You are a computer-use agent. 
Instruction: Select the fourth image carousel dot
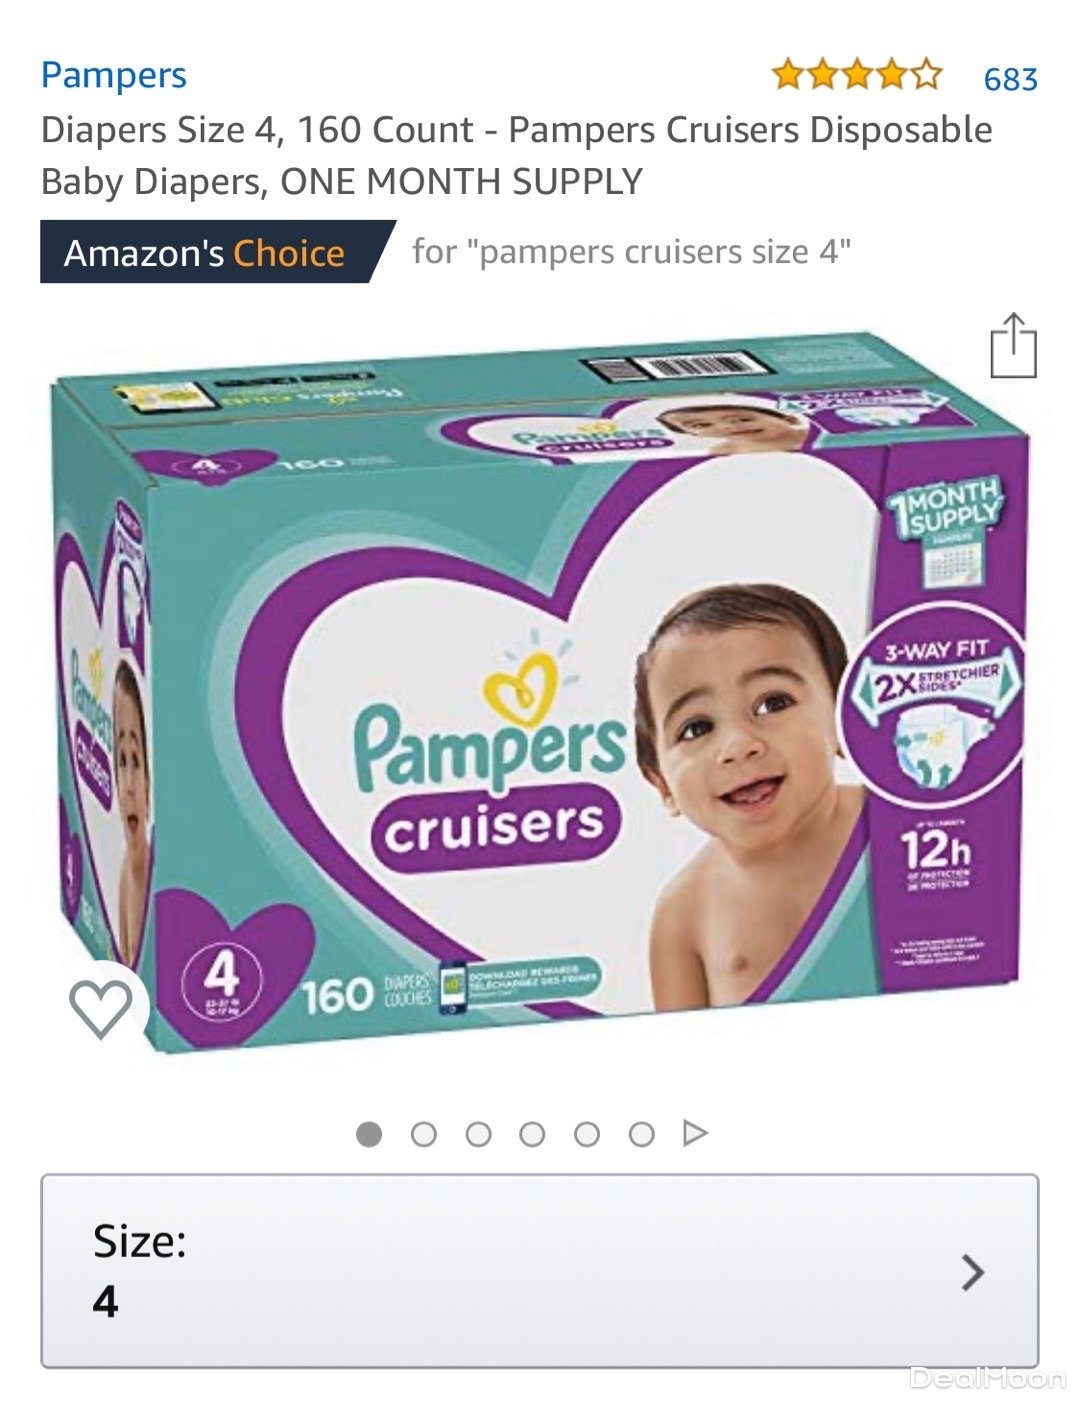[x=533, y=1134]
